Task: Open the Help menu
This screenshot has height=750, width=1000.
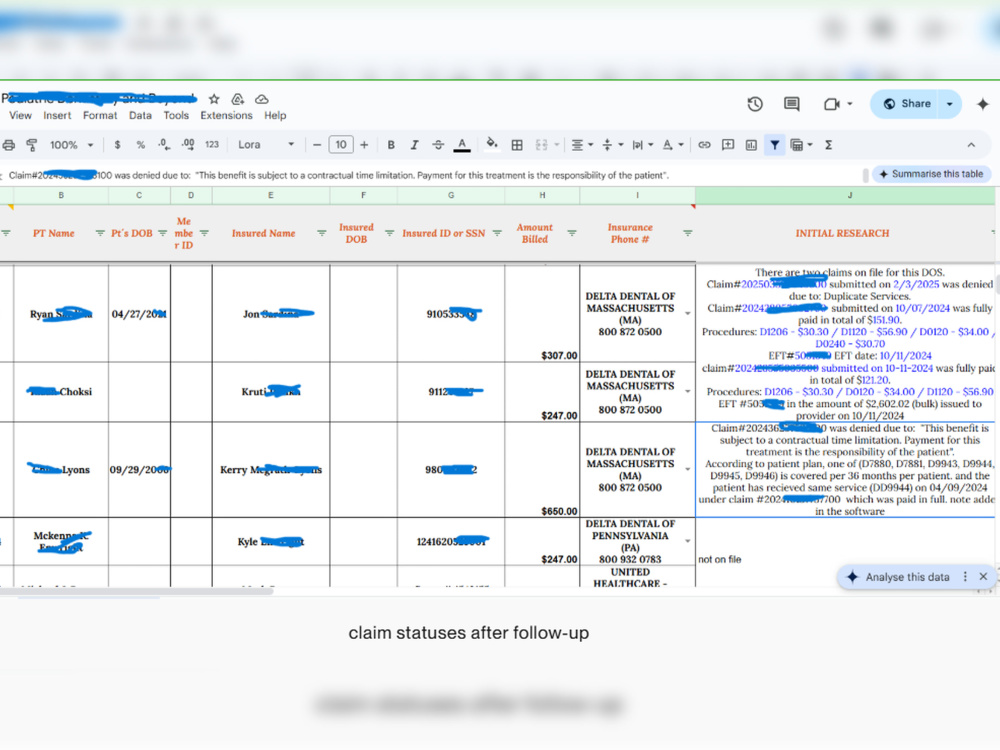Action: coord(275,115)
